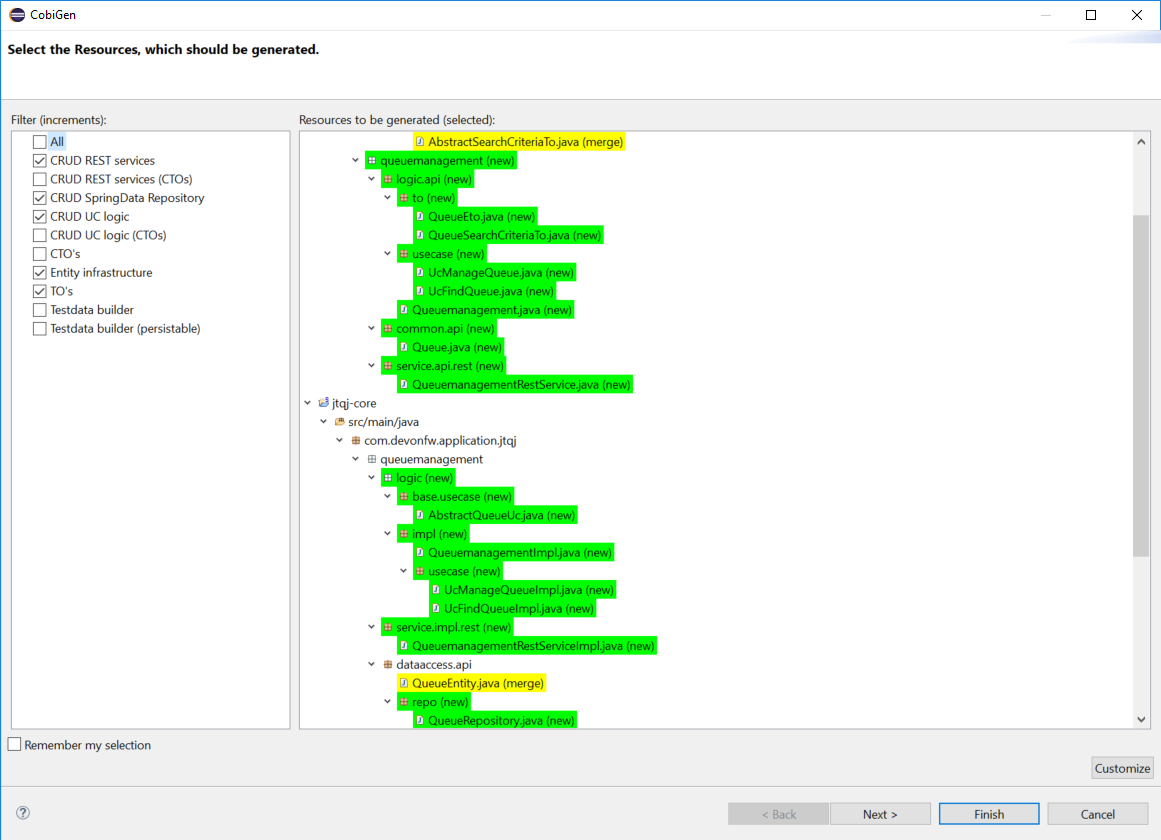Toggle Remember my selection checkbox

(14, 745)
